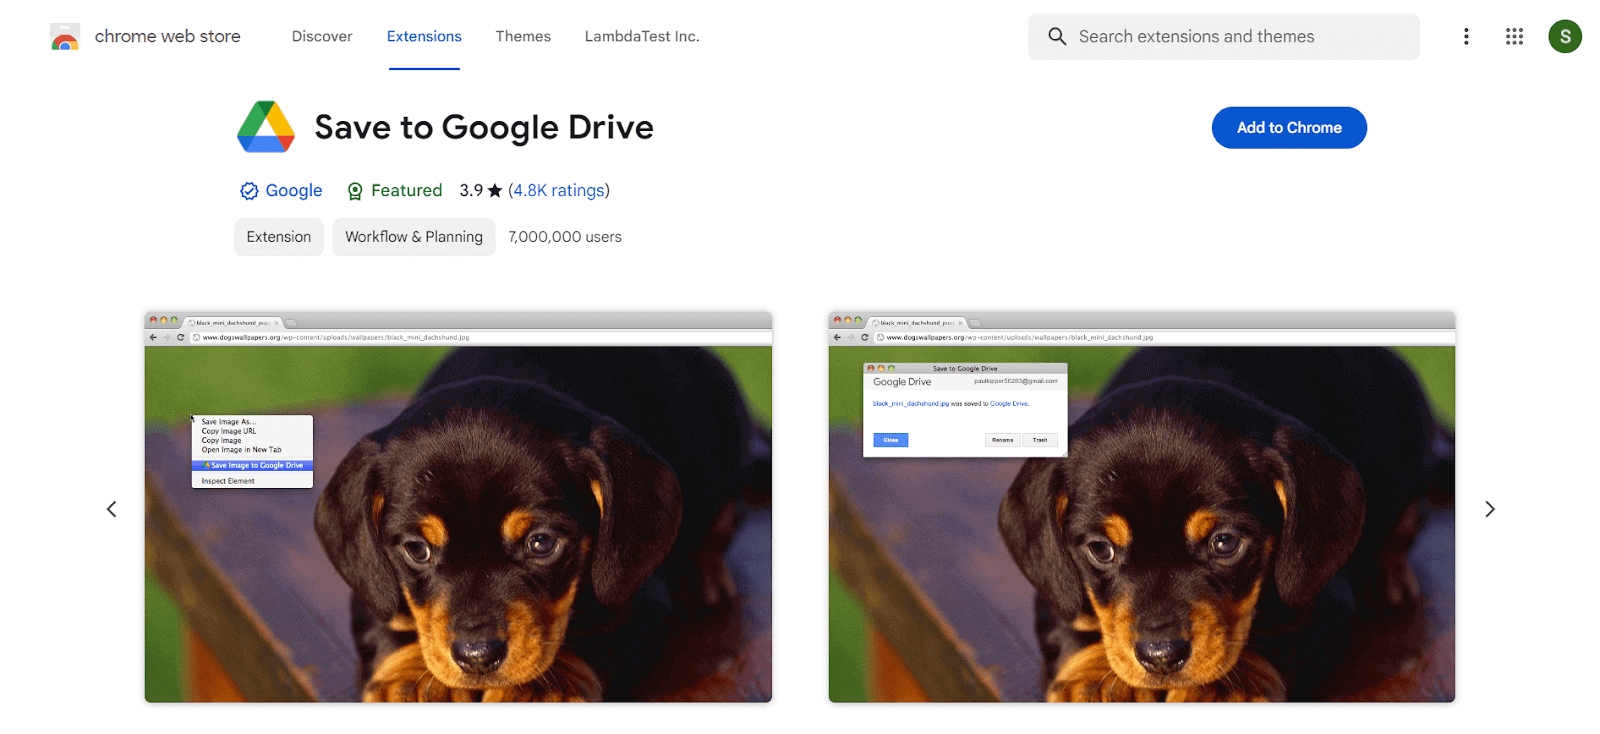This screenshot has width=1600, height=734.
Task: Click the Add to Chrome button
Action: tap(1289, 128)
